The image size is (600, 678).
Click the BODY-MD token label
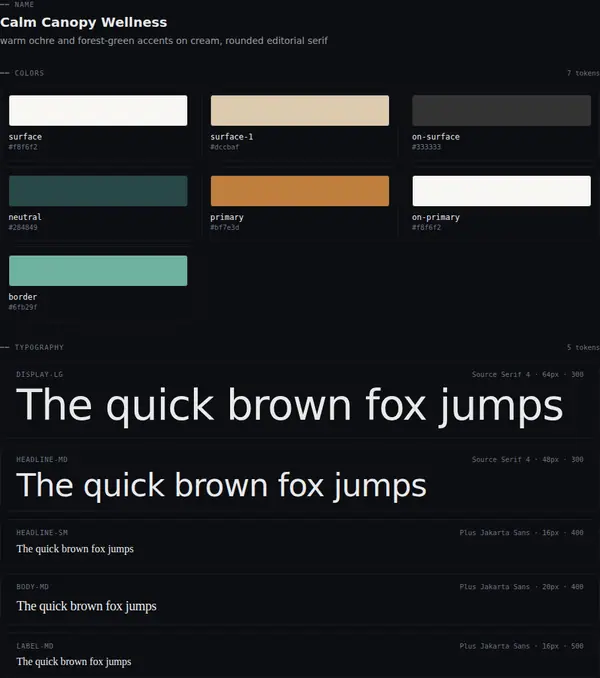click(x=32, y=587)
